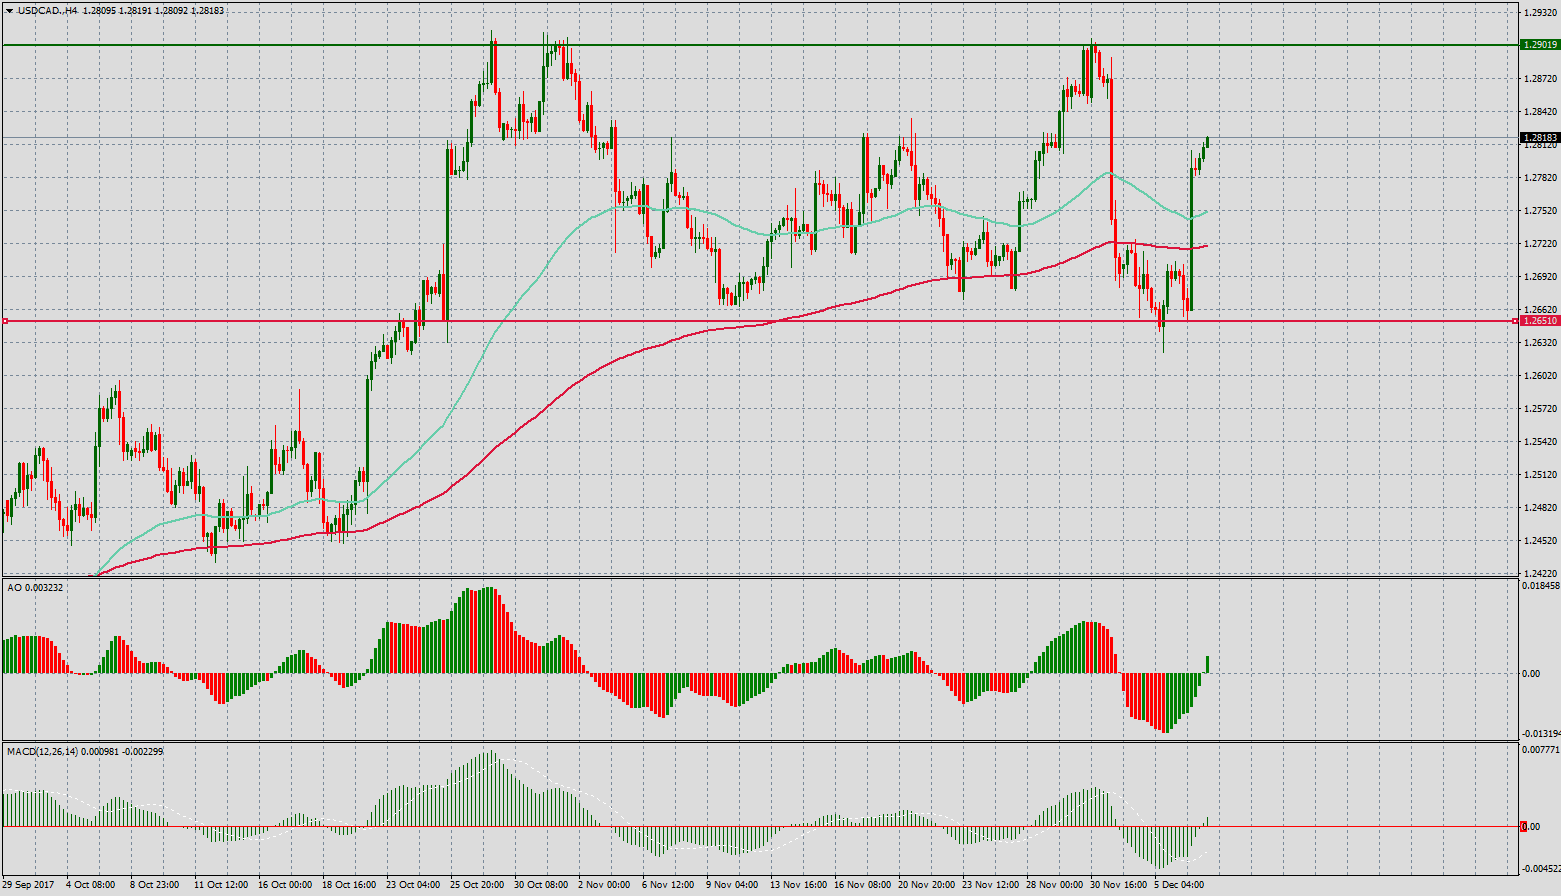This screenshot has height=896, width=1561.
Task: Click the 29 Sep 2017 time label
Action: point(28,885)
